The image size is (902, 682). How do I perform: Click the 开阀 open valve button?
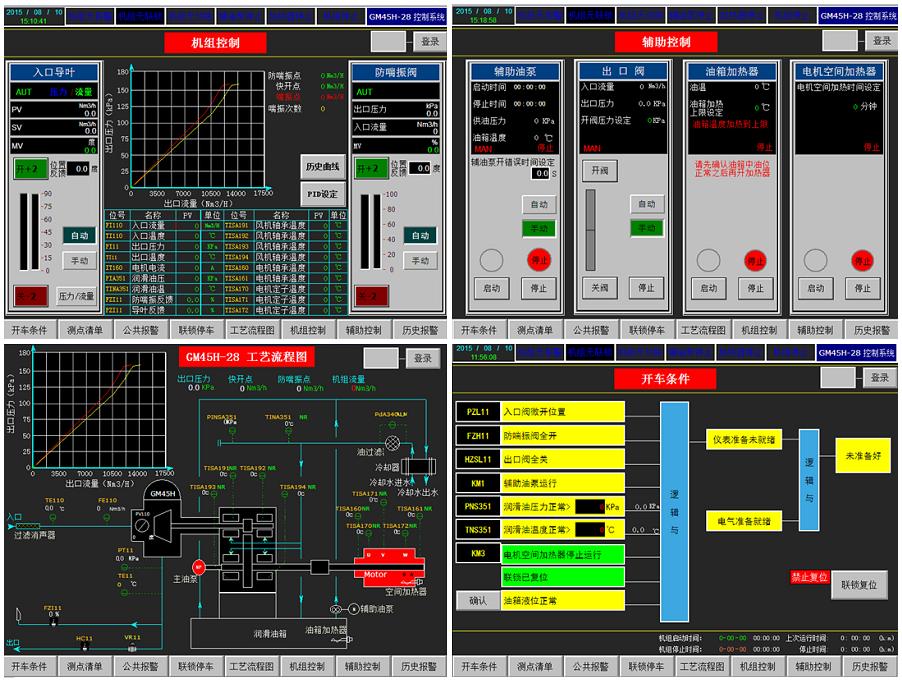pyautogui.click(x=600, y=171)
